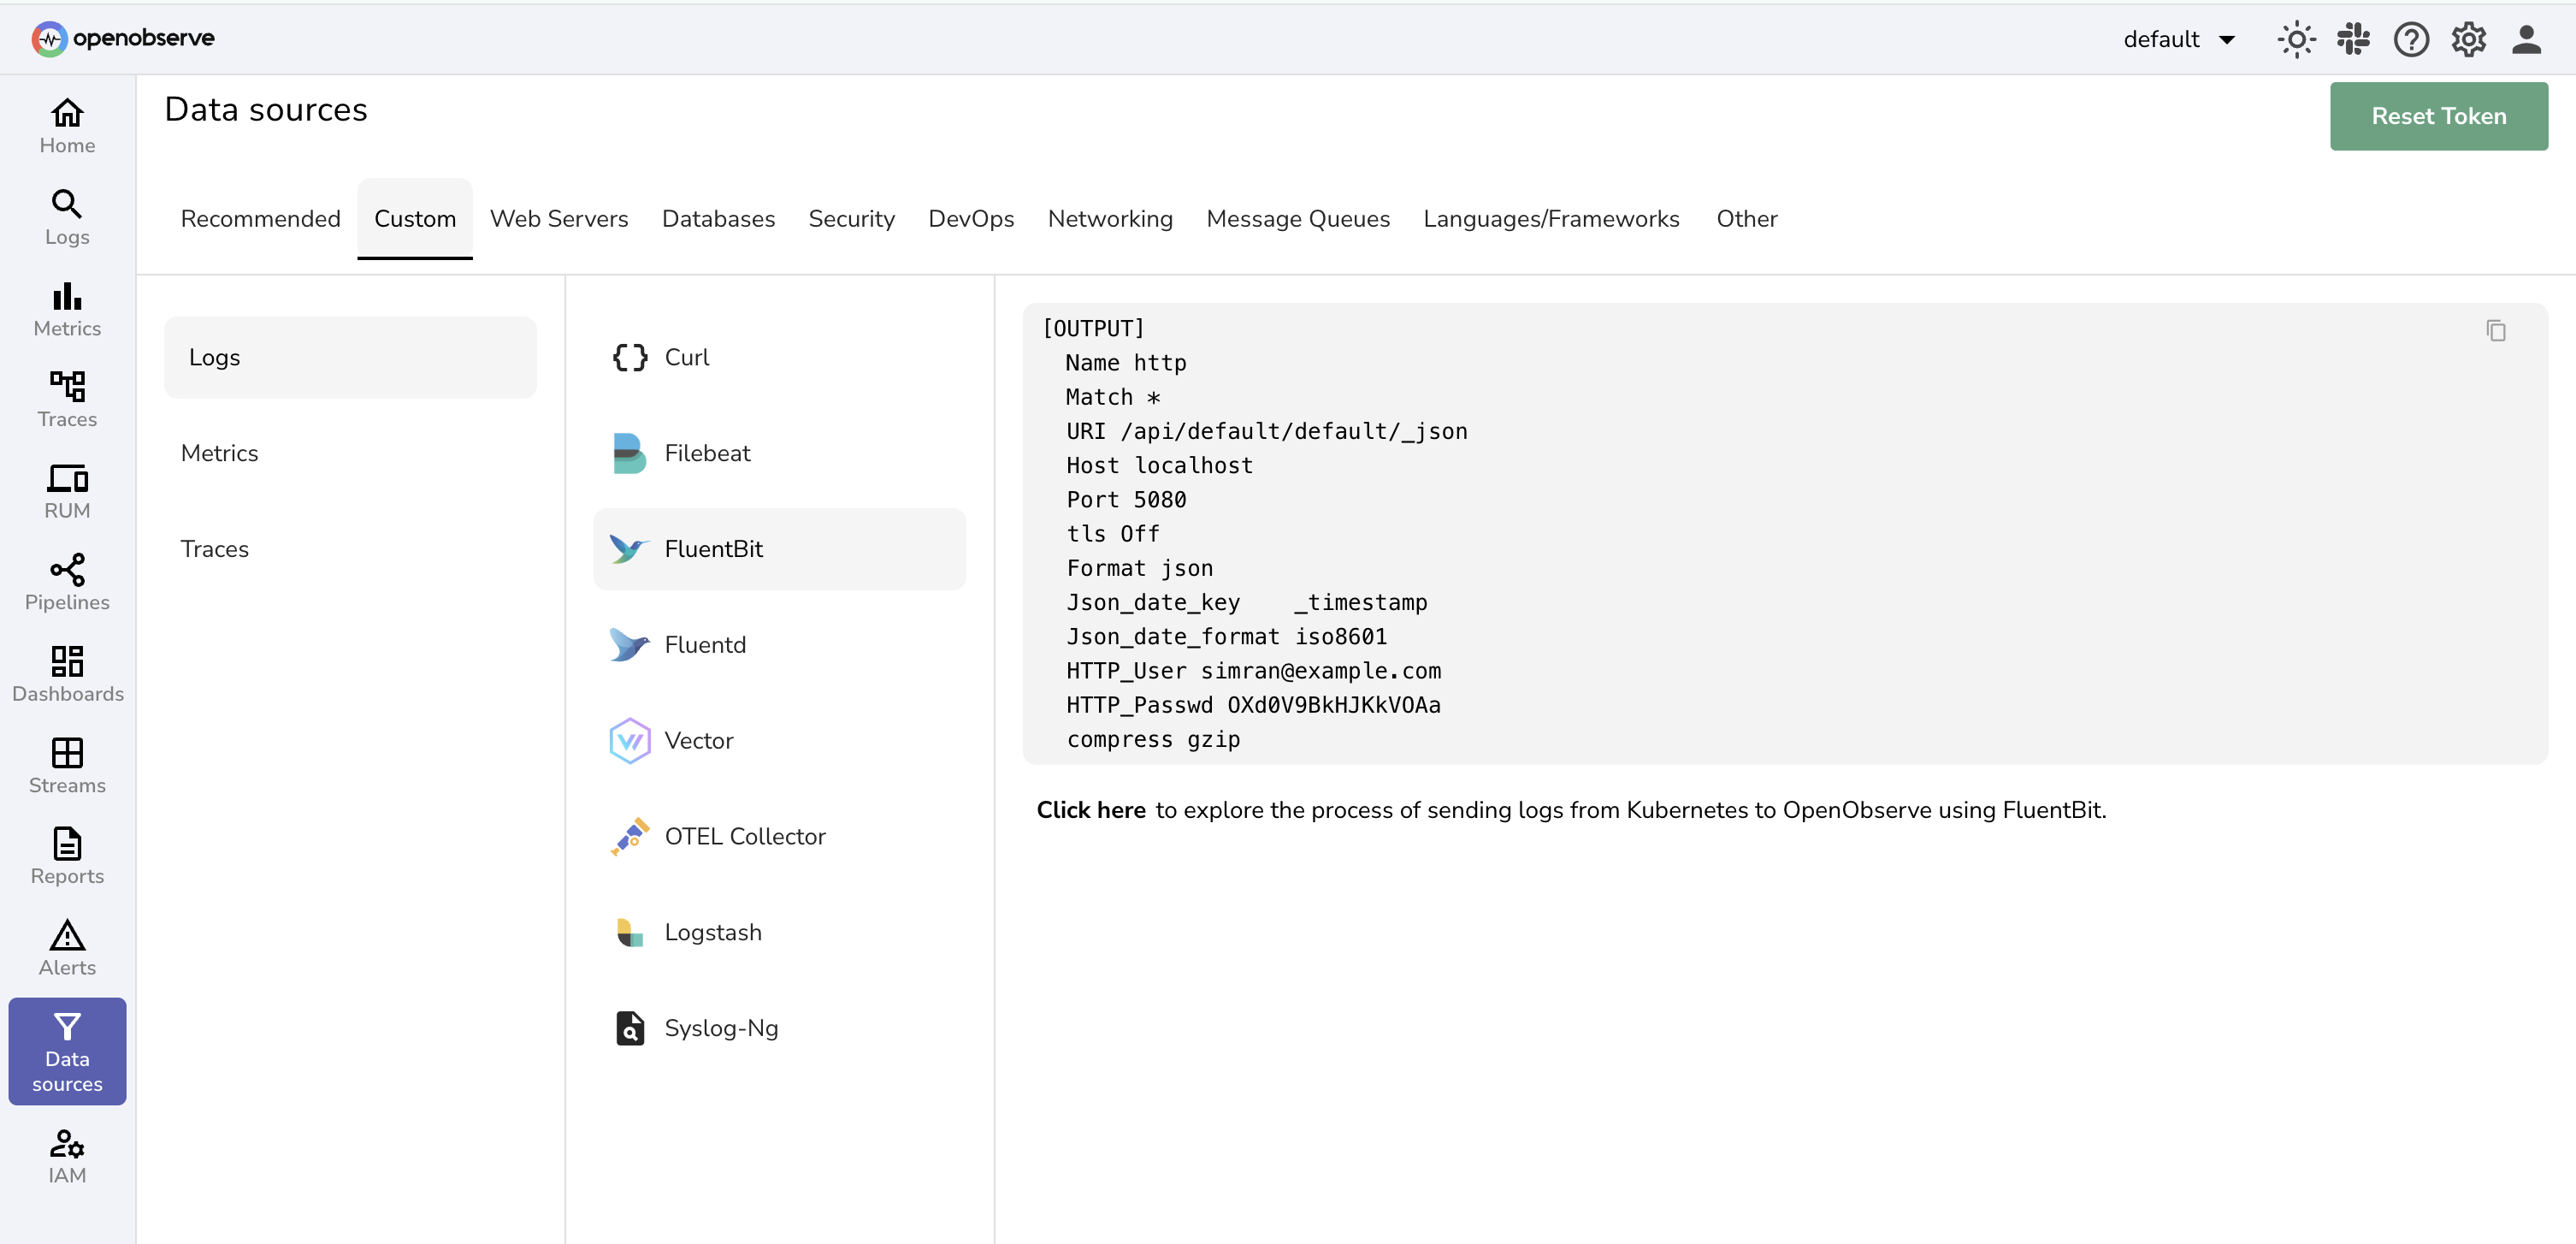Open the Fluentd configuration
2576x1244 pixels.
pyautogui.click(x=706, y=644)
